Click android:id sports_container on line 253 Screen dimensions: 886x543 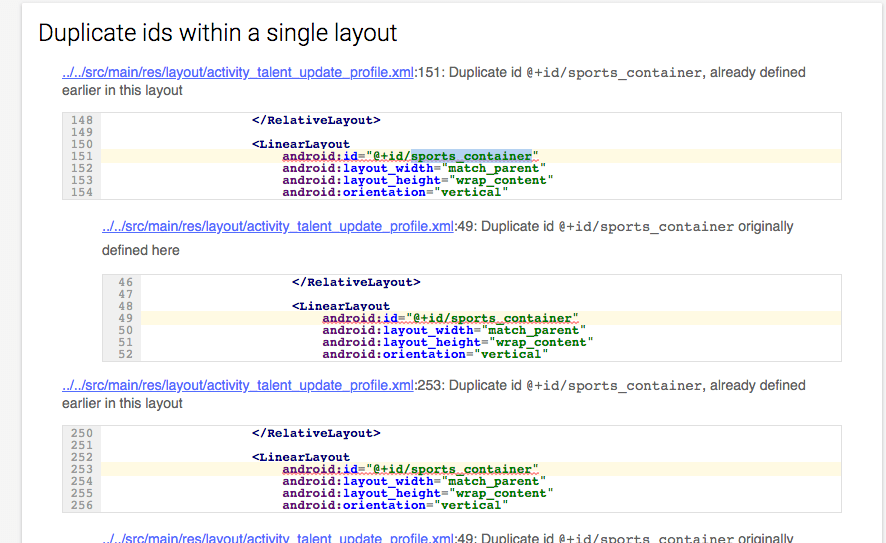coord(411,469)
